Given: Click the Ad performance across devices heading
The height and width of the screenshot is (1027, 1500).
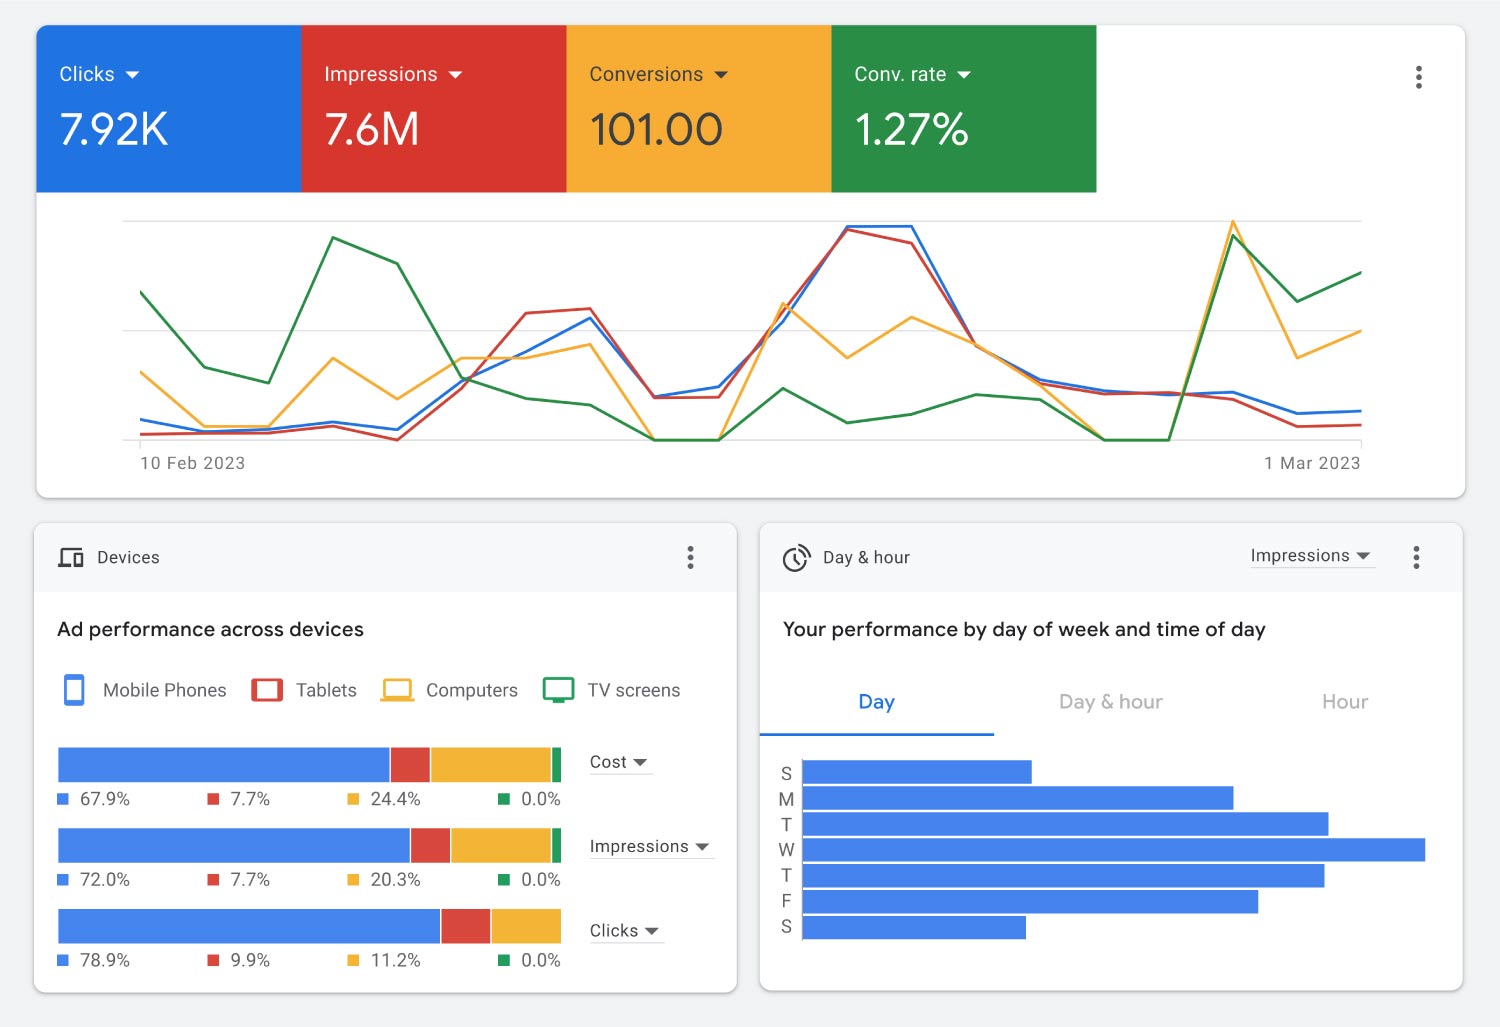Looking at the screenshot, I should click(211, 629).
